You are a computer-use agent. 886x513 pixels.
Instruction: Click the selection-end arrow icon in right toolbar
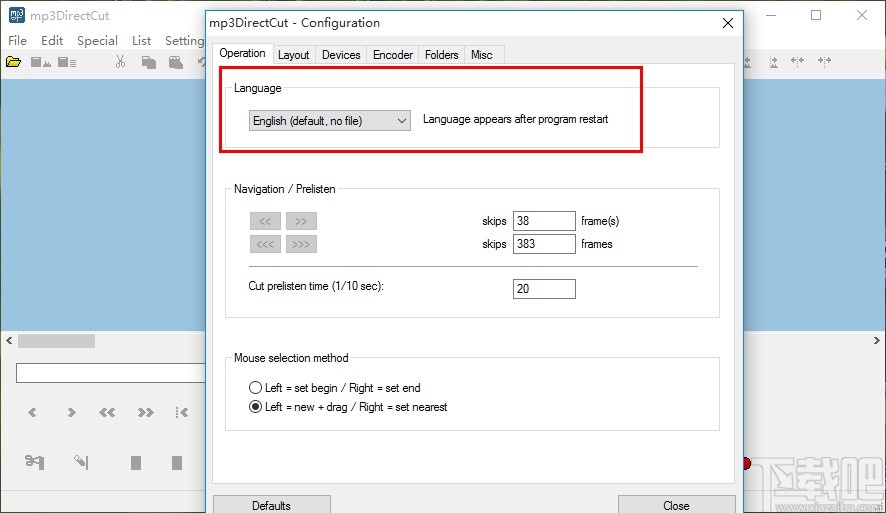(774, 62)
